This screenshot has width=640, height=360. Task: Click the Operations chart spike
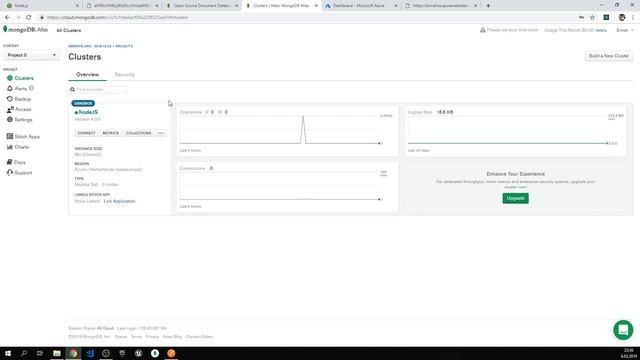coord(303,129)
